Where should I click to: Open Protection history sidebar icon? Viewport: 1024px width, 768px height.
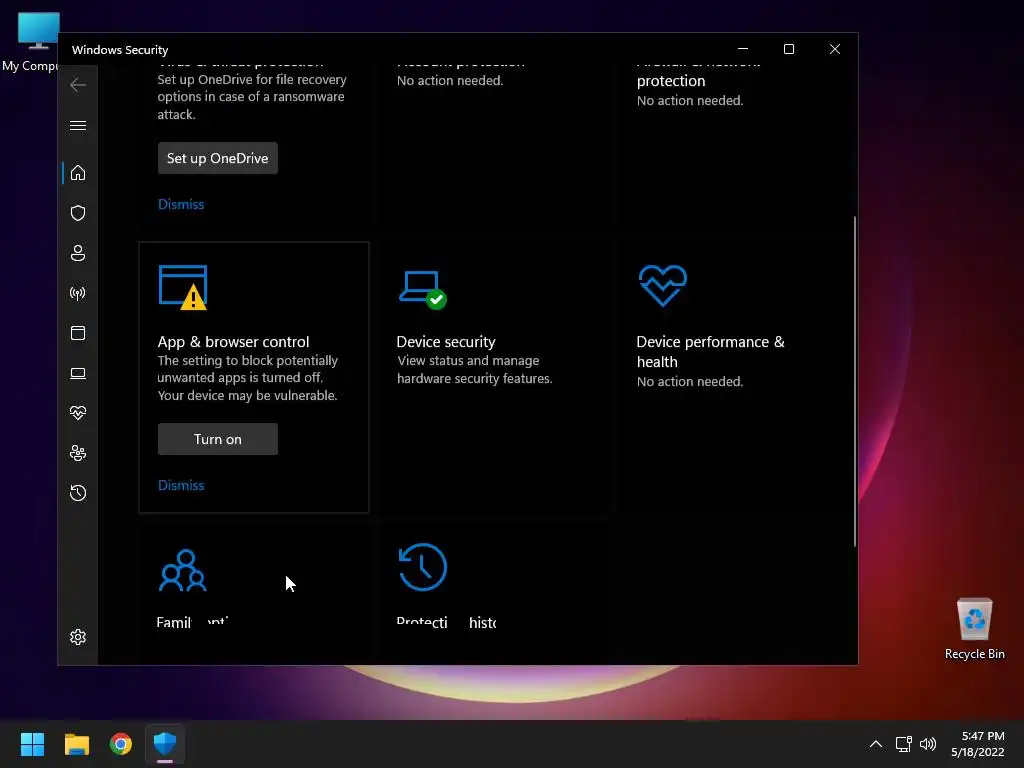point(78,493)
